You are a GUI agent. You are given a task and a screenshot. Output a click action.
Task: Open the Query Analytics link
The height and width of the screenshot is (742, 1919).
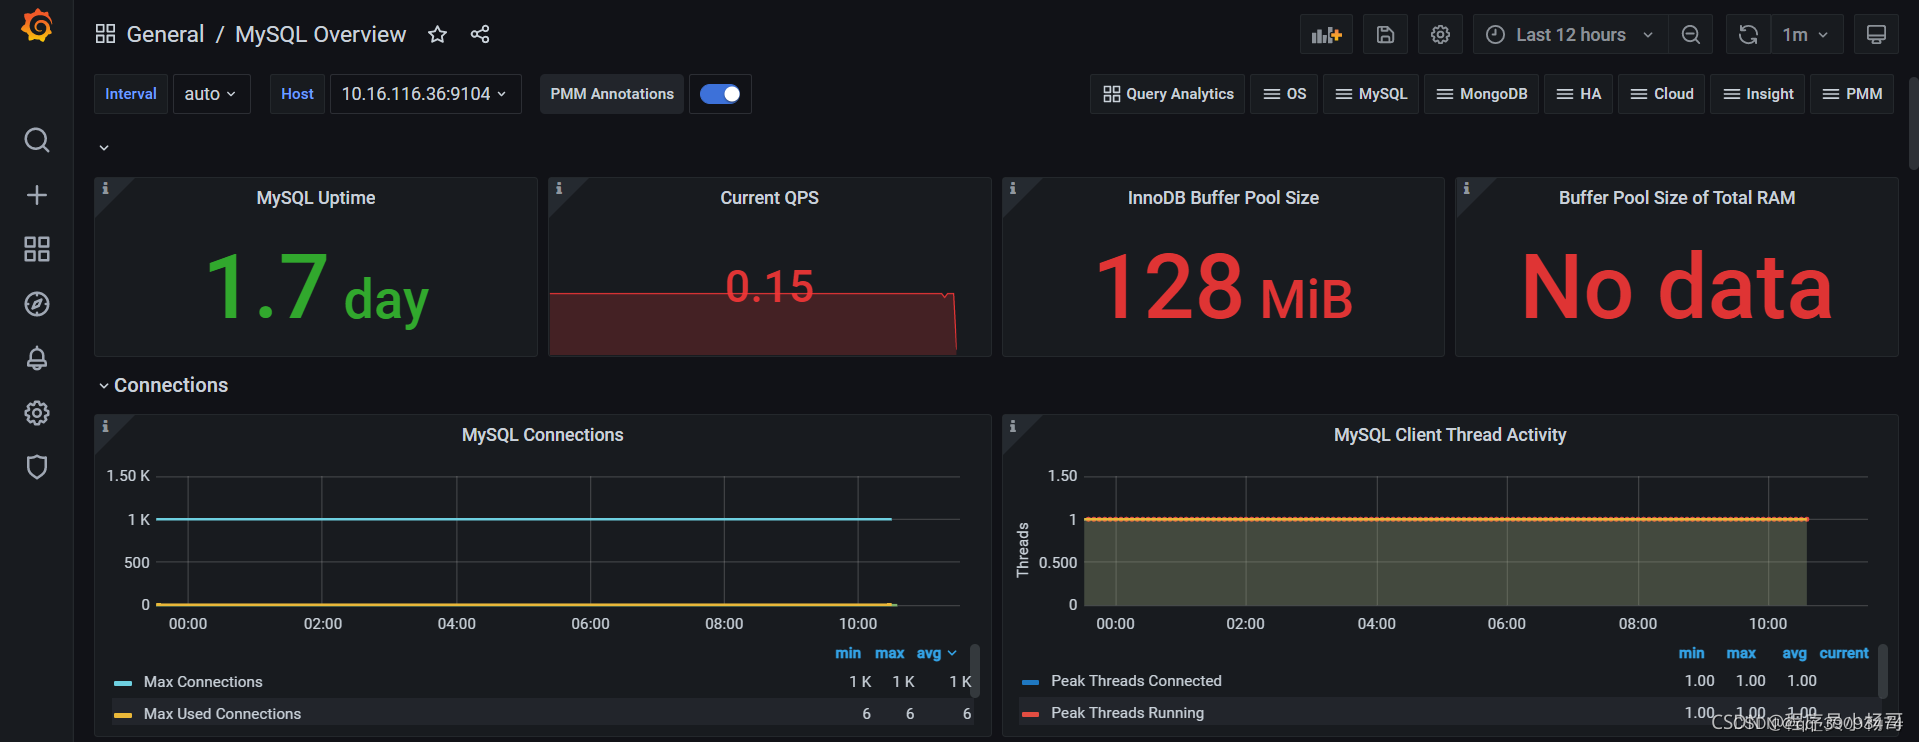click(x=1168, y=94)
